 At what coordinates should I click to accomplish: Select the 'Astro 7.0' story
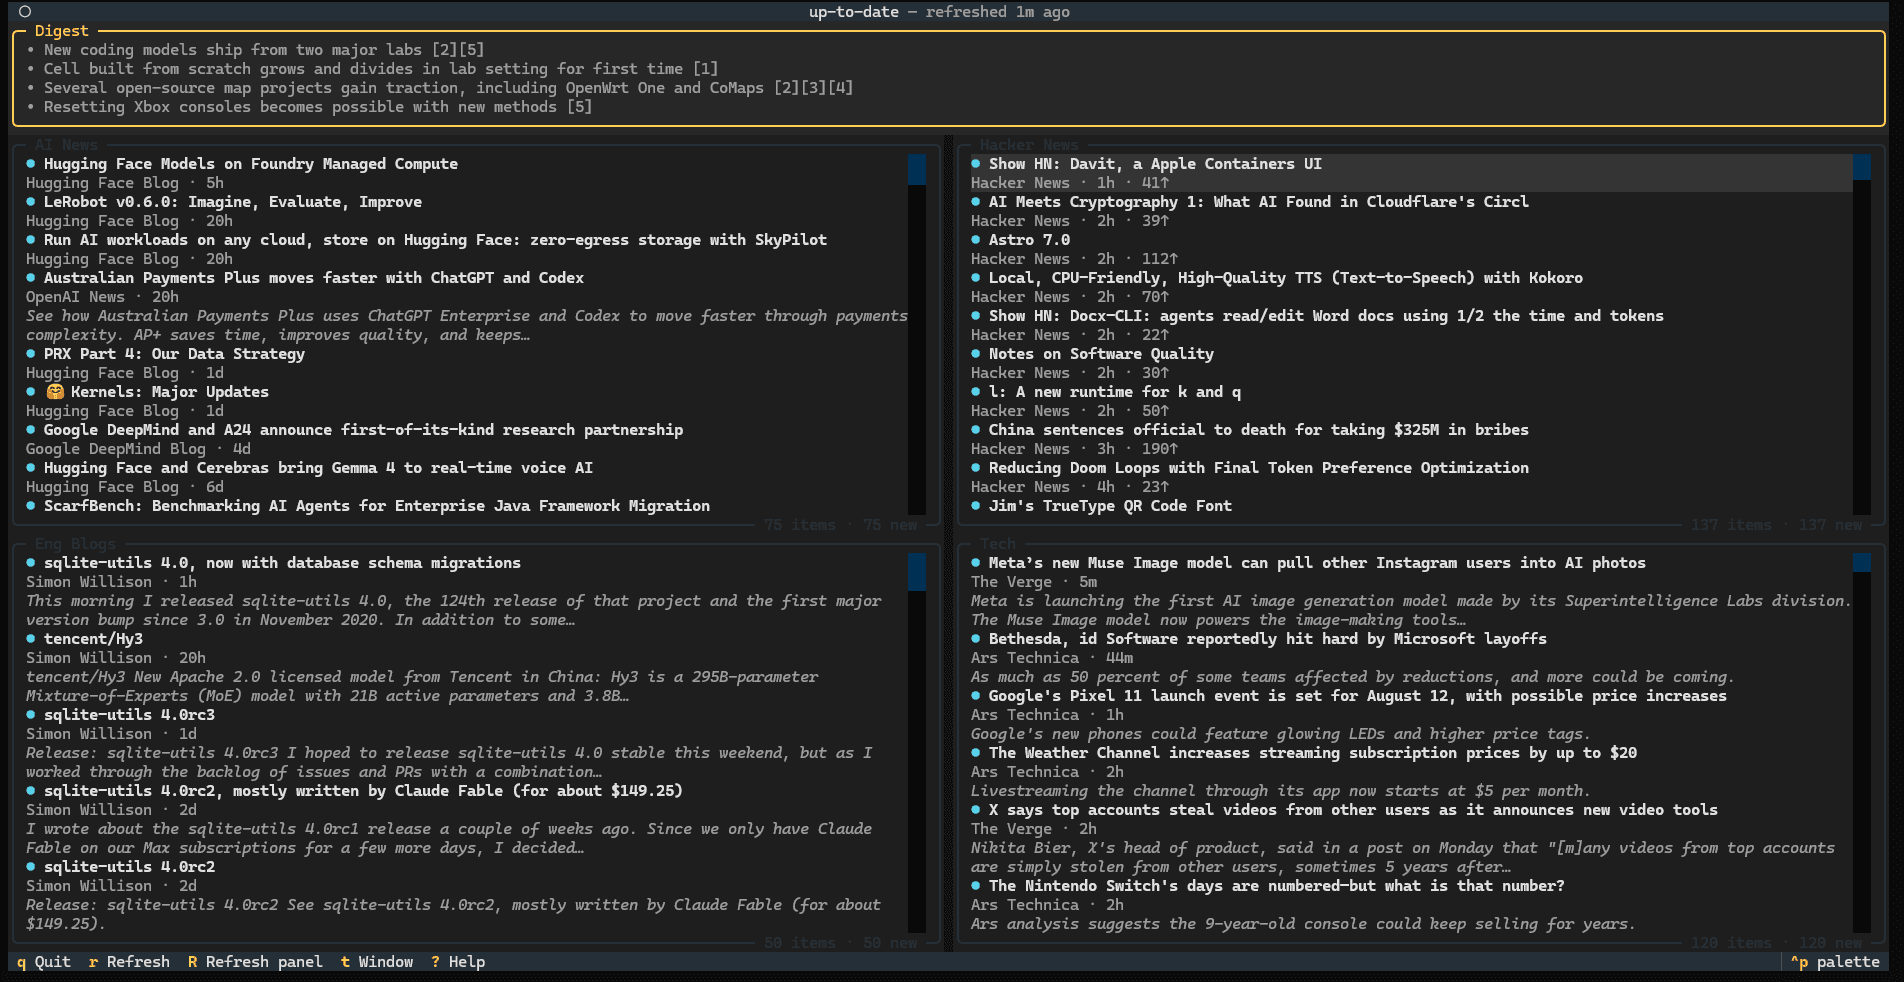1029,240
